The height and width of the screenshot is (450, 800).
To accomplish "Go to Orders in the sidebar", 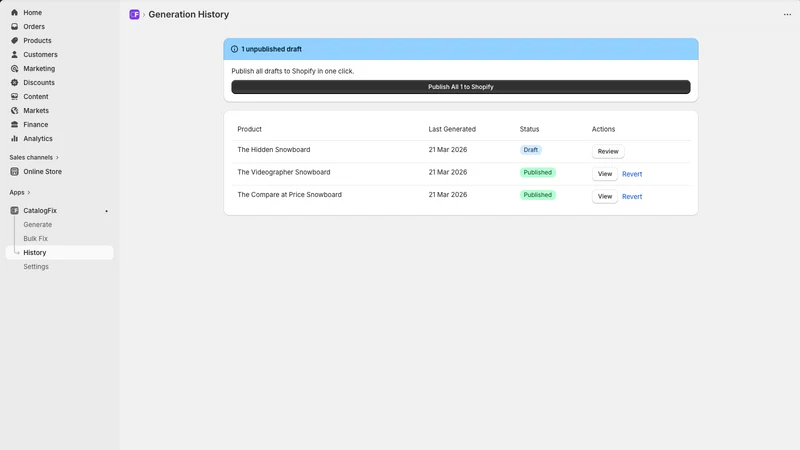I will [x=34, y=27].
